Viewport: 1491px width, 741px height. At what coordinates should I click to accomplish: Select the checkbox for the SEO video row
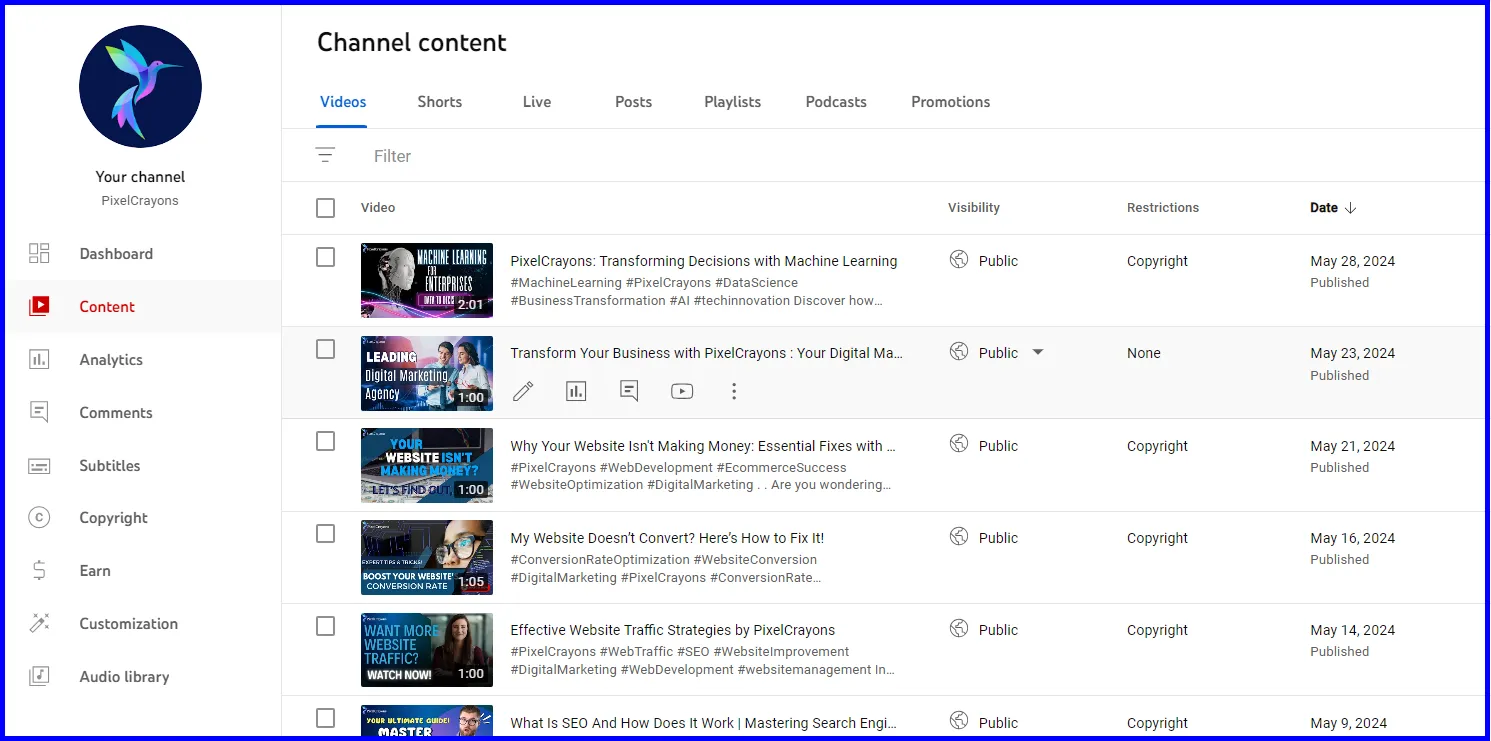click(325, 718)
